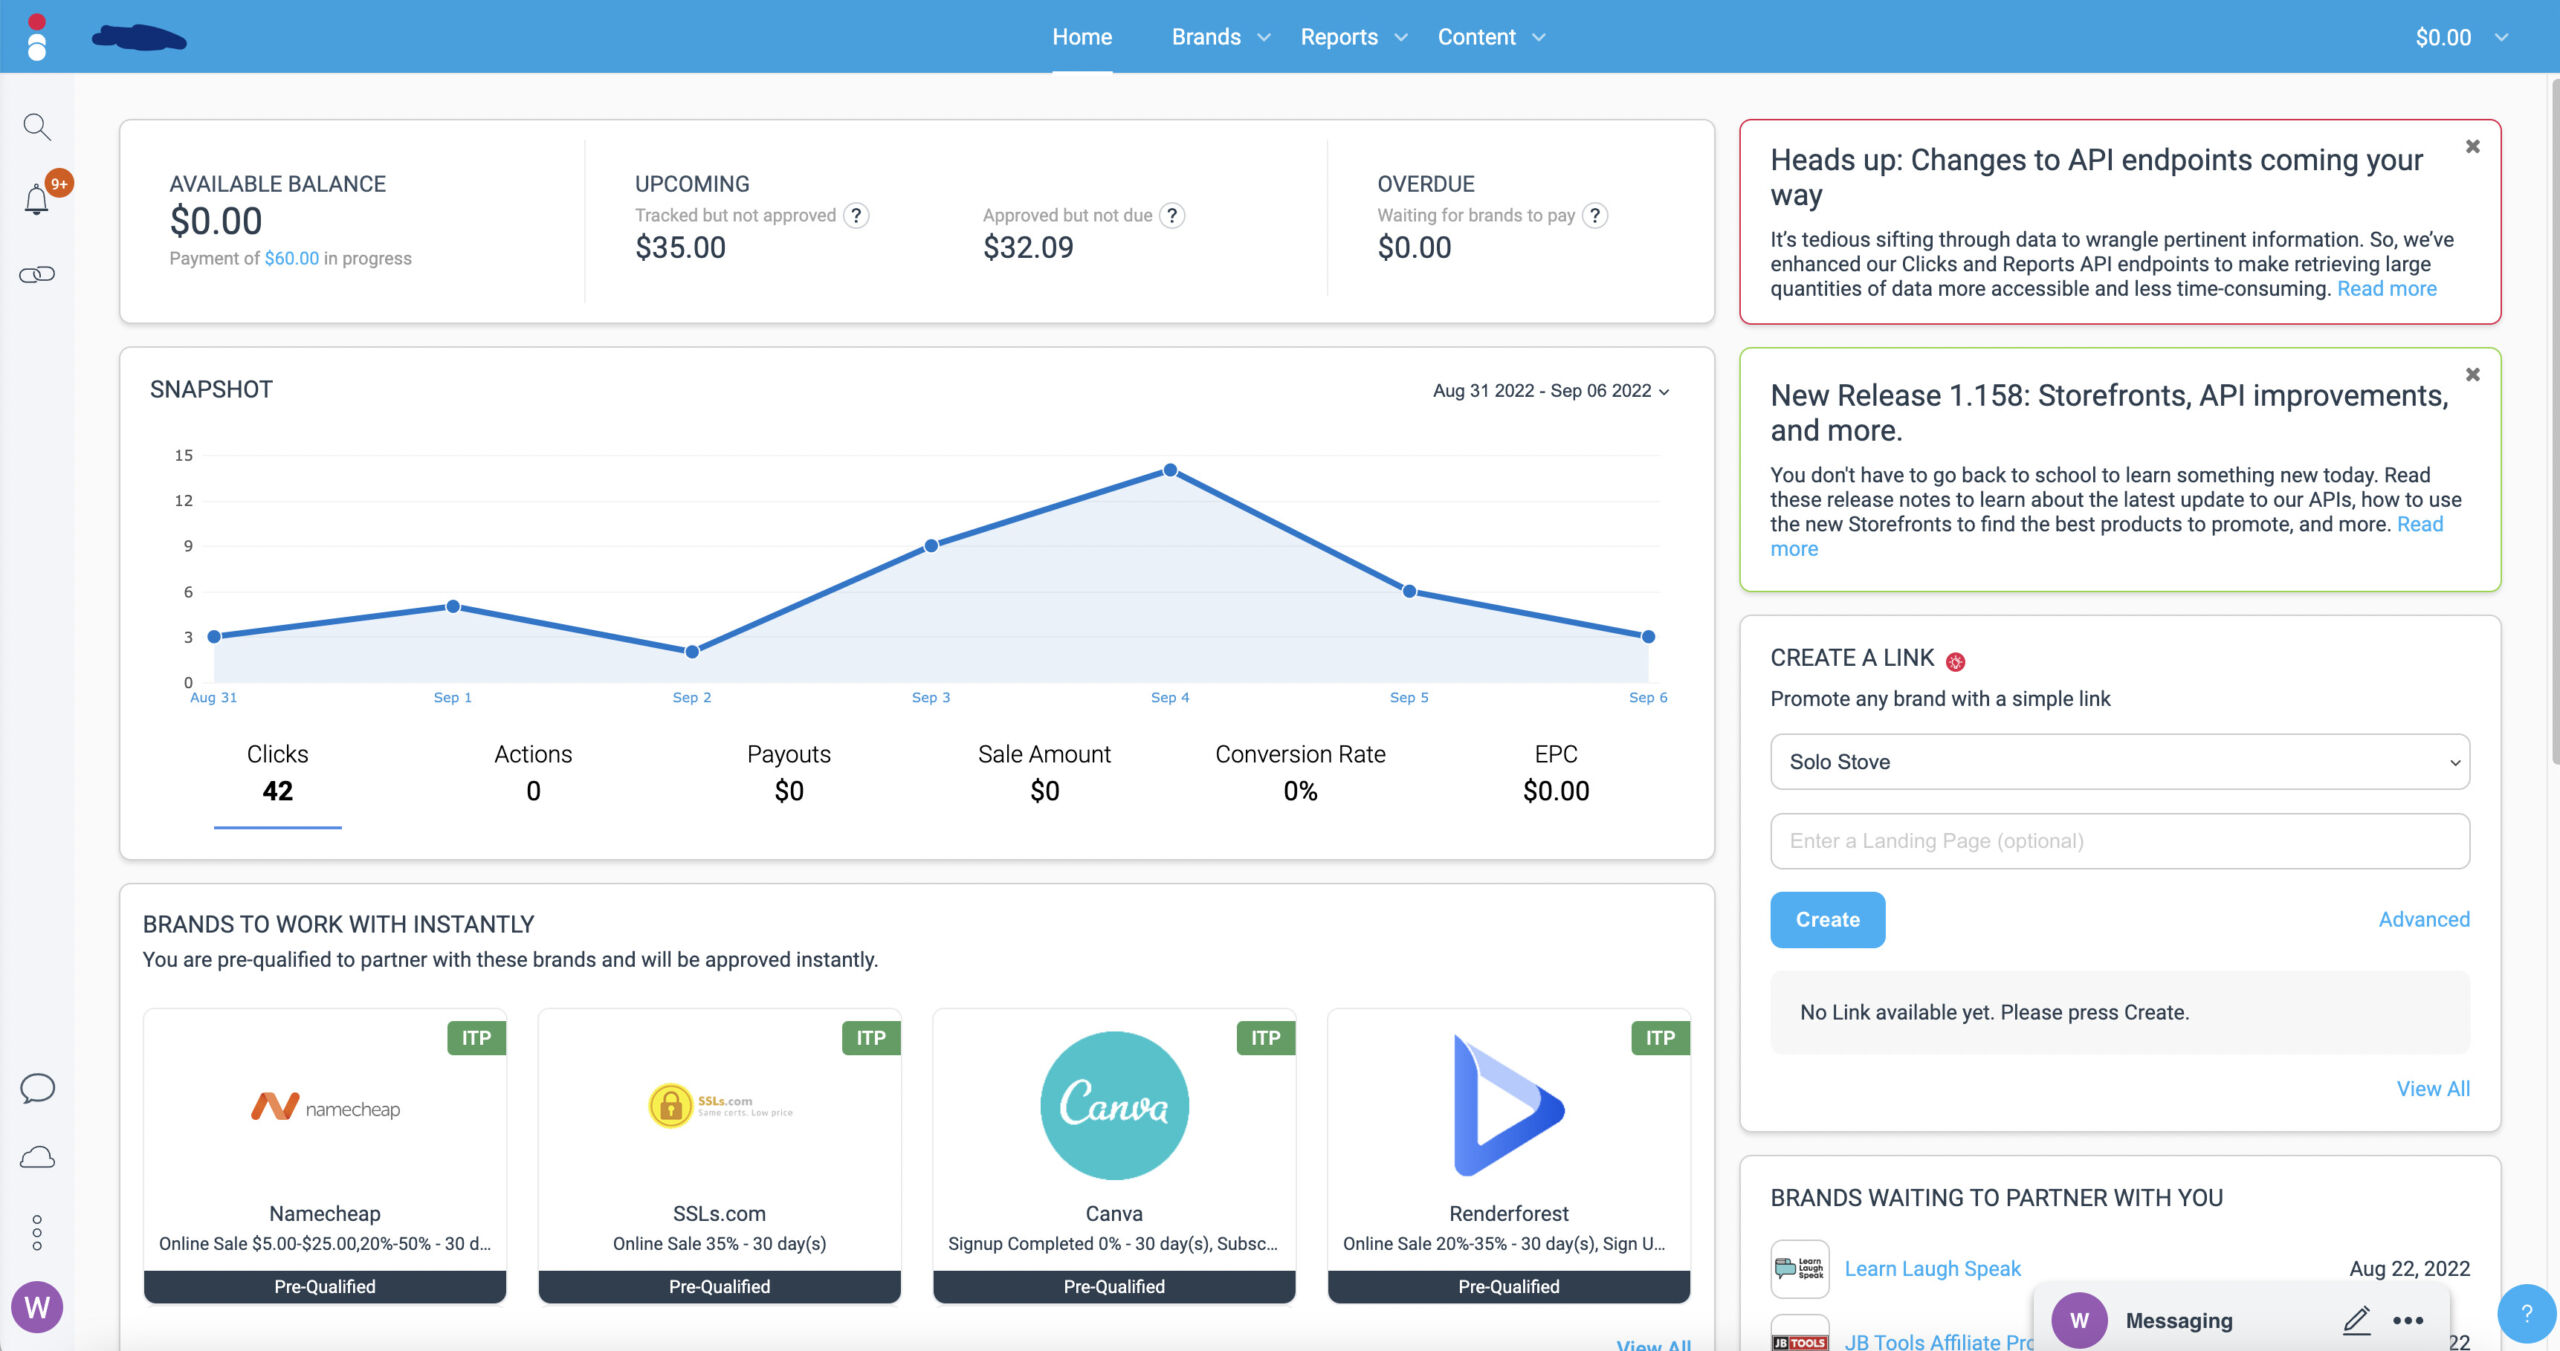Click the Advanced link next to Create button

tap(2425, 919)
